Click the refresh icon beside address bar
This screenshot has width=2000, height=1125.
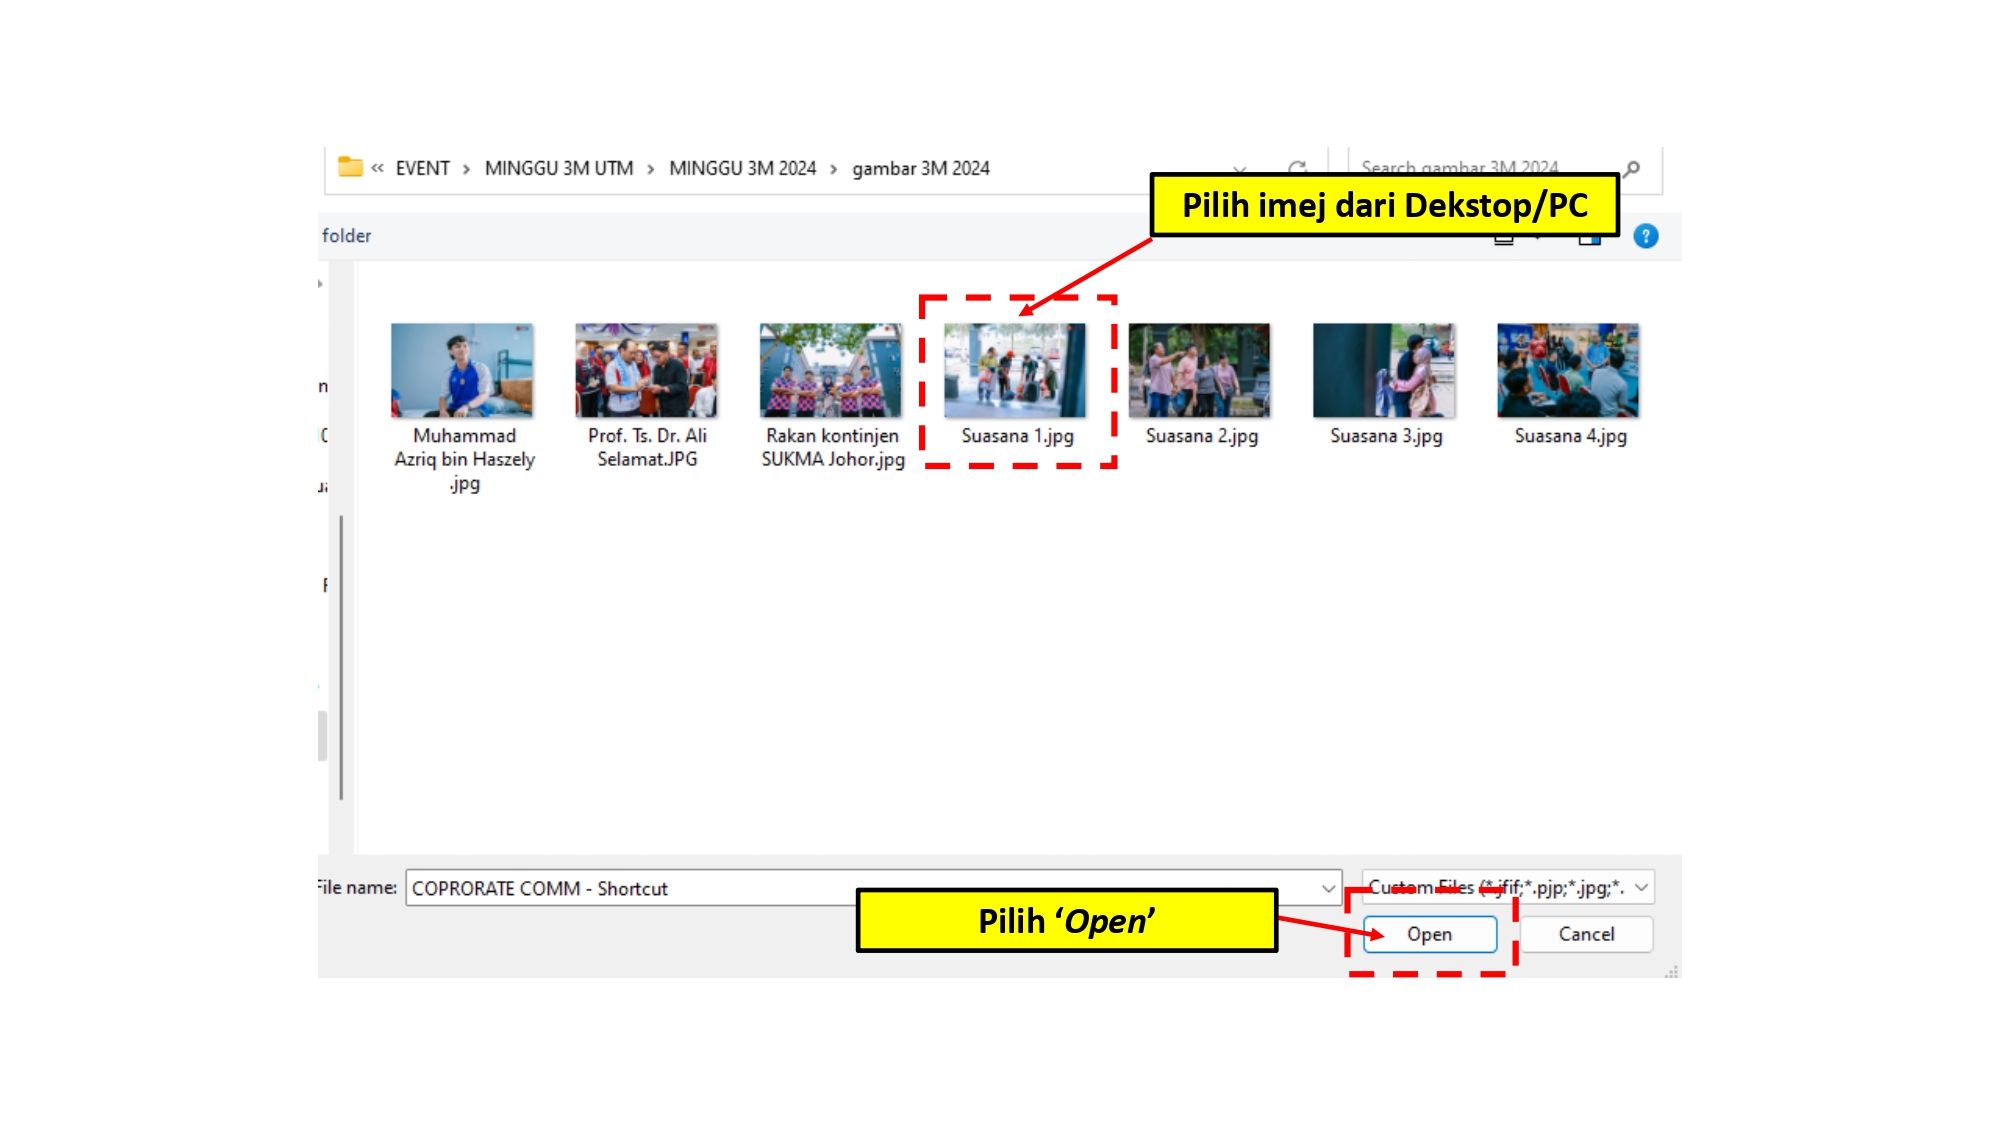(x=1297, y=167)
